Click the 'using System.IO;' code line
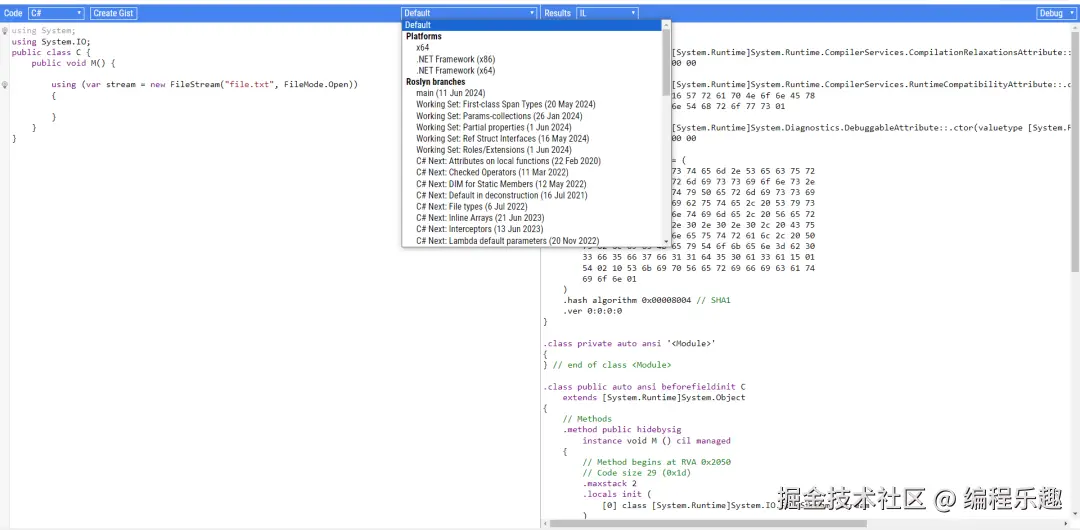The height and width of the screenshot is (530, 1080). pos(51,41)
